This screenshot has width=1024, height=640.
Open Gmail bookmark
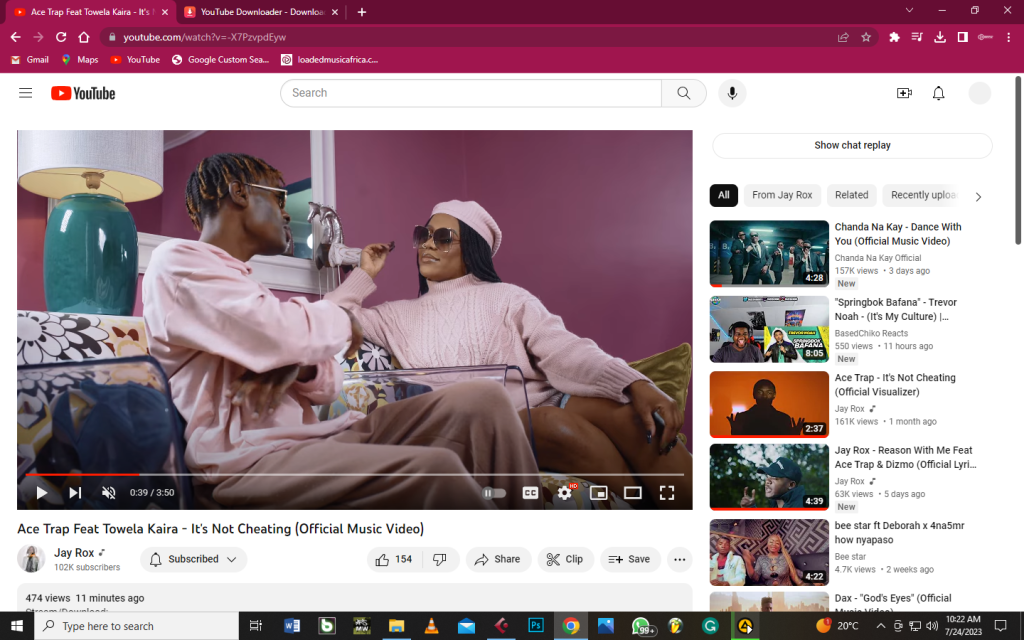coord(30,59)
